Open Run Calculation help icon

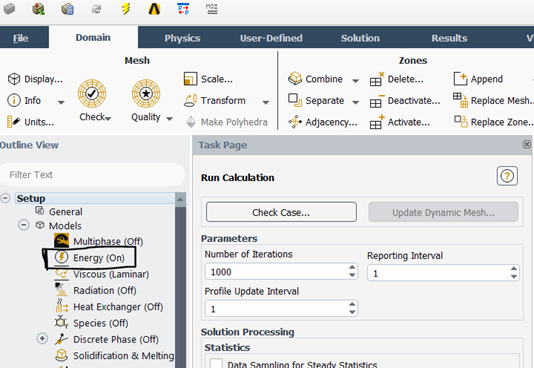click(x=507, y=176)
